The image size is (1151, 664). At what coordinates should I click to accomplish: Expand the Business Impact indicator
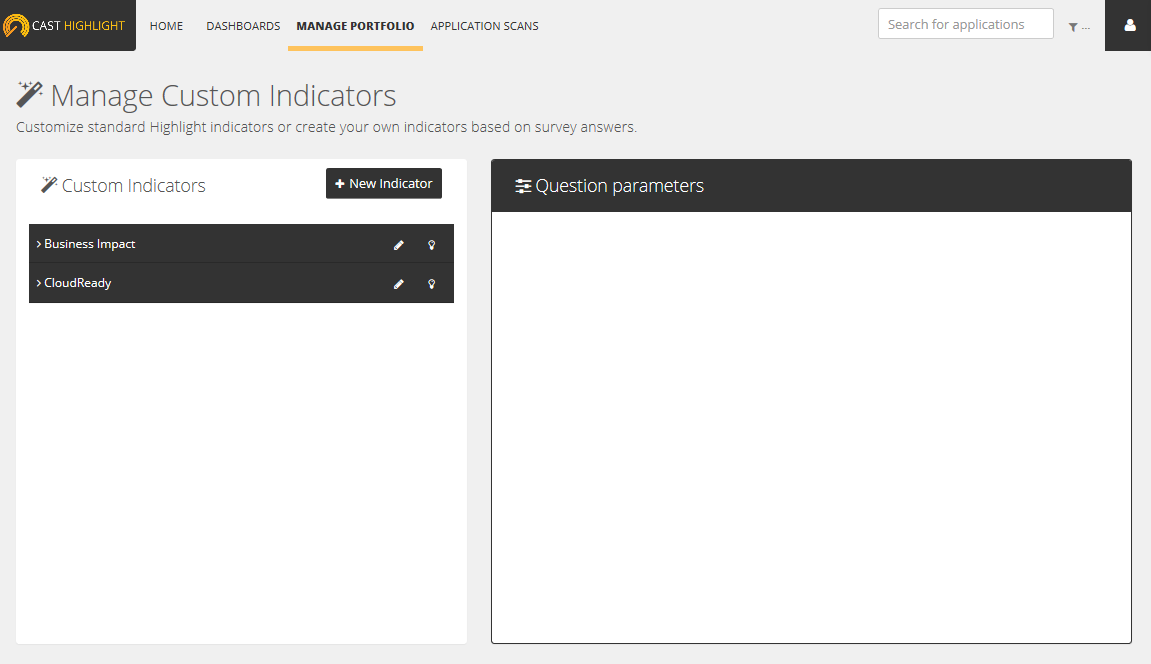(x=89, y=244)
